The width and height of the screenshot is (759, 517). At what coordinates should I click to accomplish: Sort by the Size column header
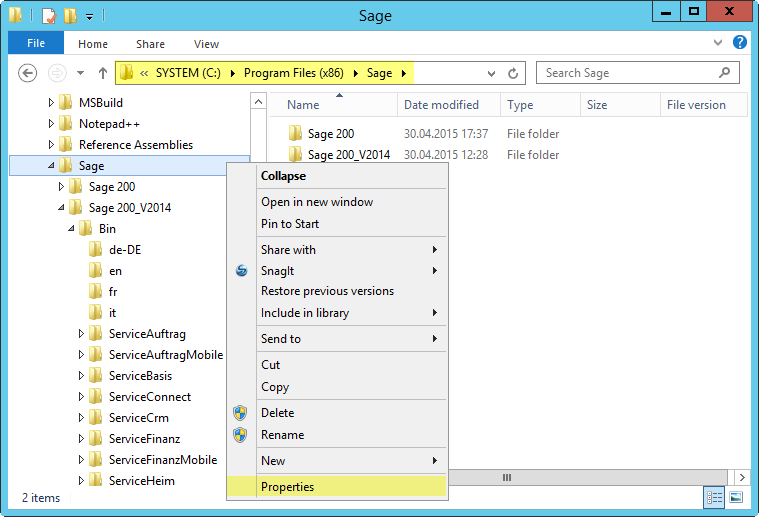(x=621, y=105)
